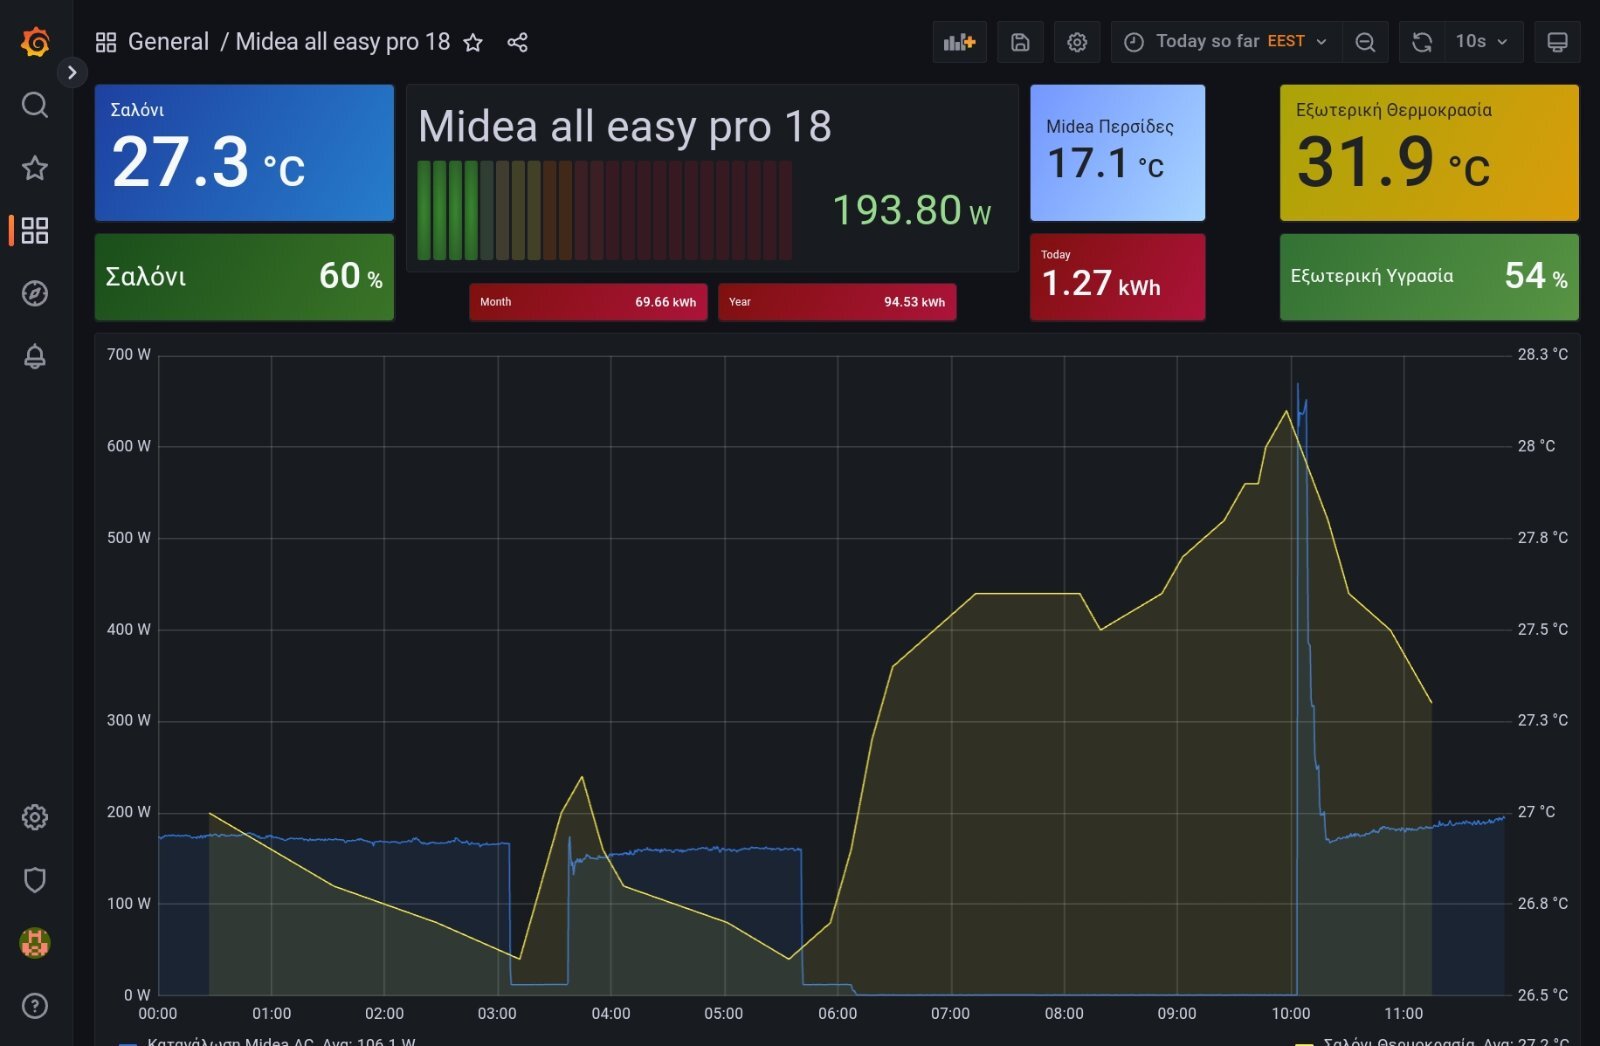Image resolution: width=1600 pixels, height=1046 pixels.
Task: Click the 04:00 time axis label
Action: click(610, 1013)
